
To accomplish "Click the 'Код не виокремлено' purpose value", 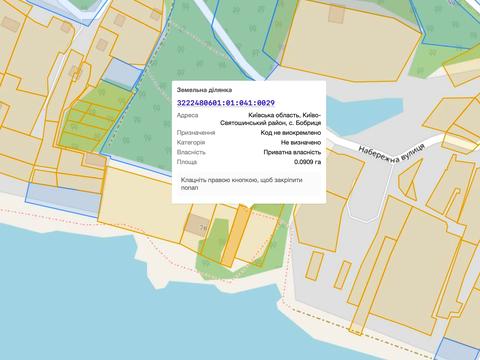I will click(x=291, y=133).
